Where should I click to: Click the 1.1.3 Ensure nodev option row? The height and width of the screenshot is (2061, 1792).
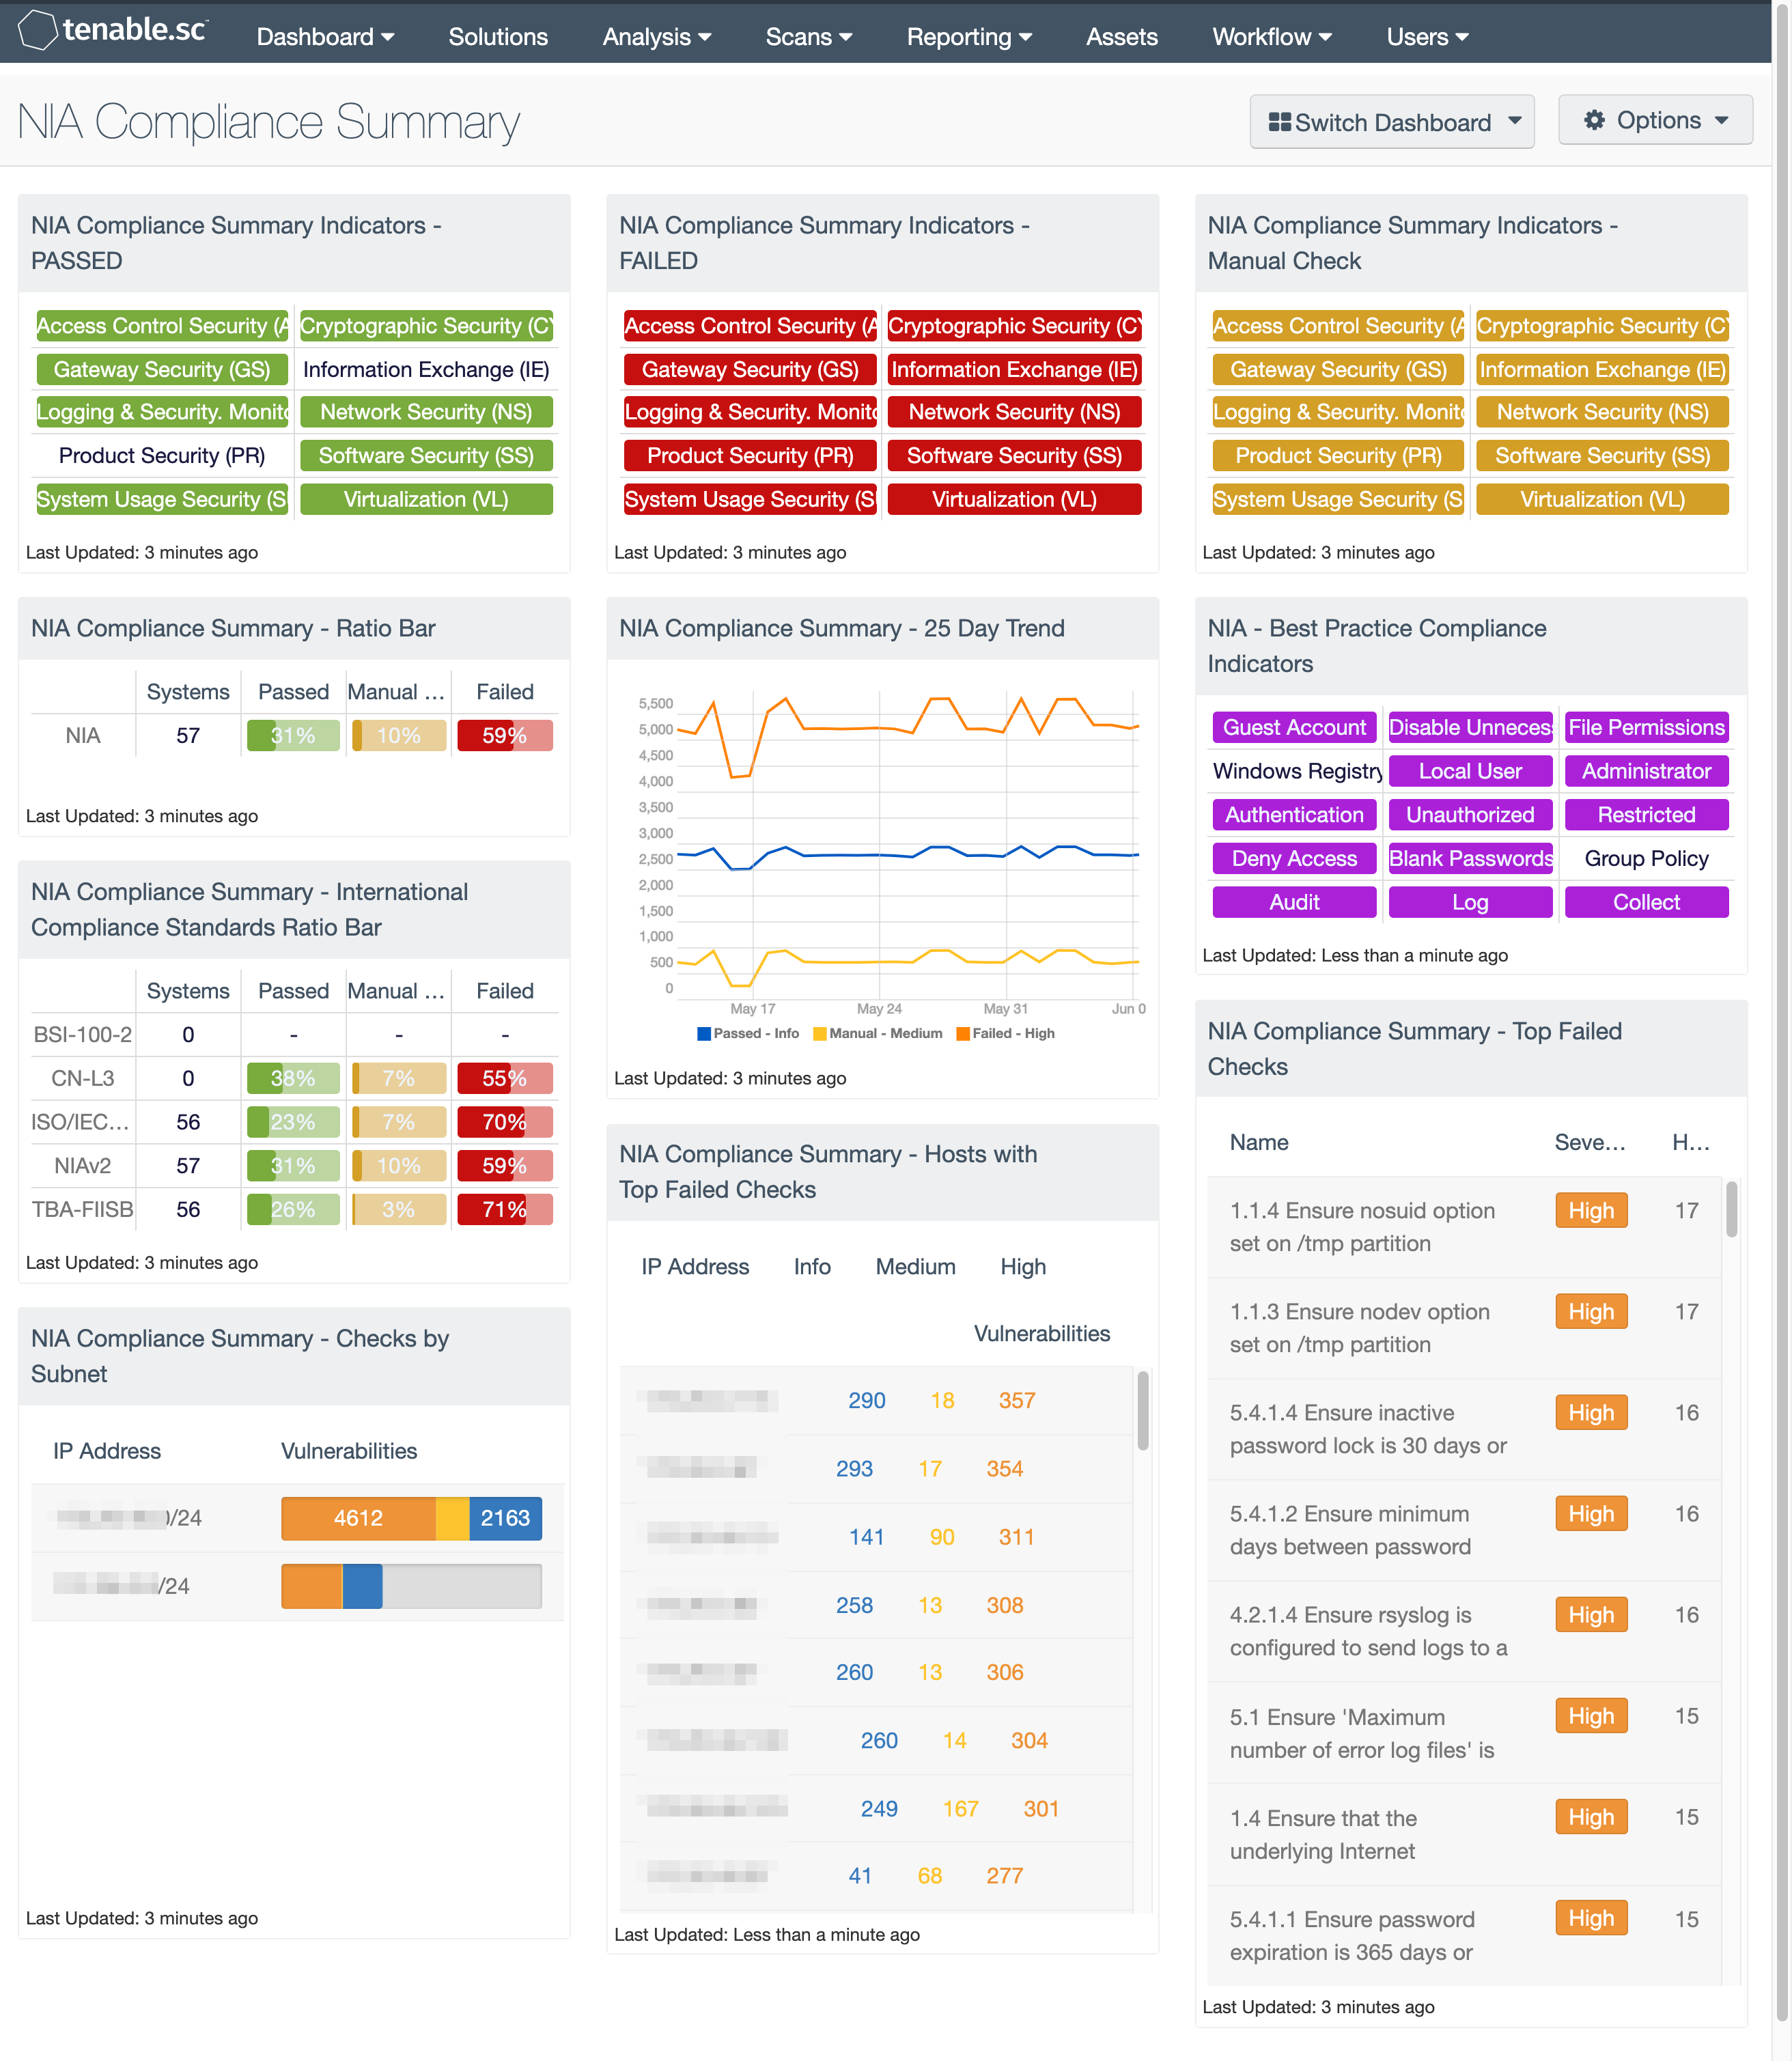[x=1464, y=1328]
